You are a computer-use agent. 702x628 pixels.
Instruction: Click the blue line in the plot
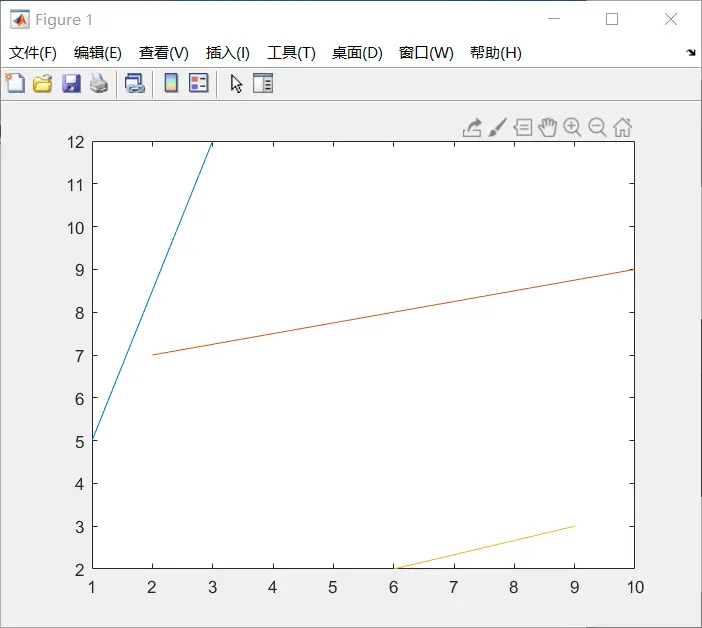152,291
